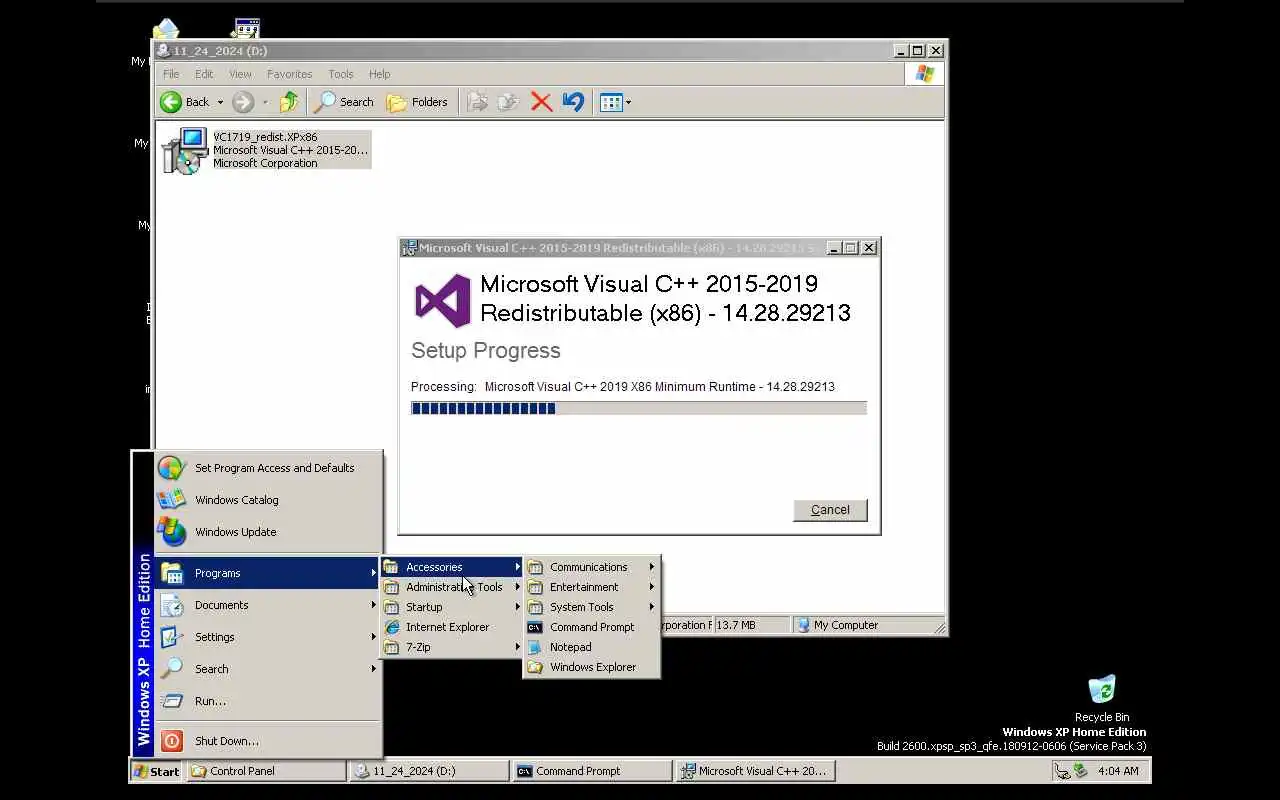Open the Views dropdown arrow
This screenshot has height=800, width=1280.
pos(628,102)
